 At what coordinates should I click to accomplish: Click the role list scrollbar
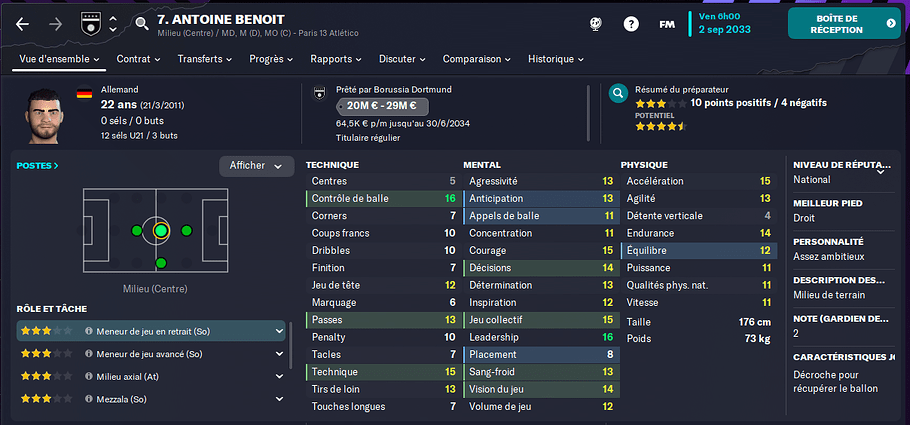(290, 345)
